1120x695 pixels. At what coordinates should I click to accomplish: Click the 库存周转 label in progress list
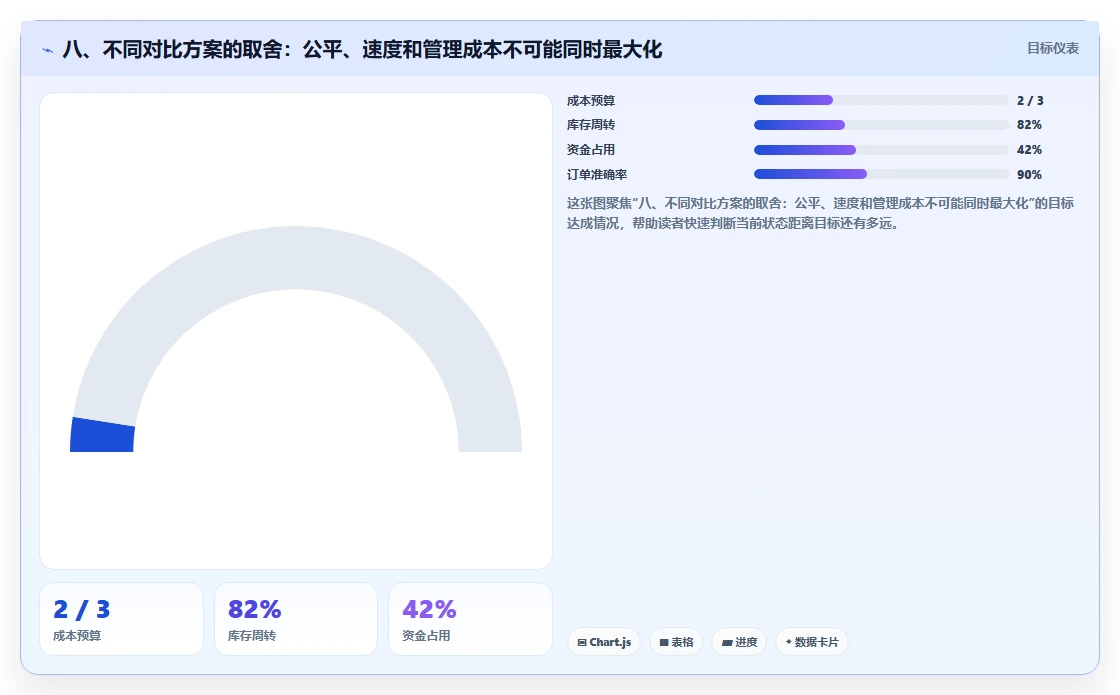coord(591,125)
